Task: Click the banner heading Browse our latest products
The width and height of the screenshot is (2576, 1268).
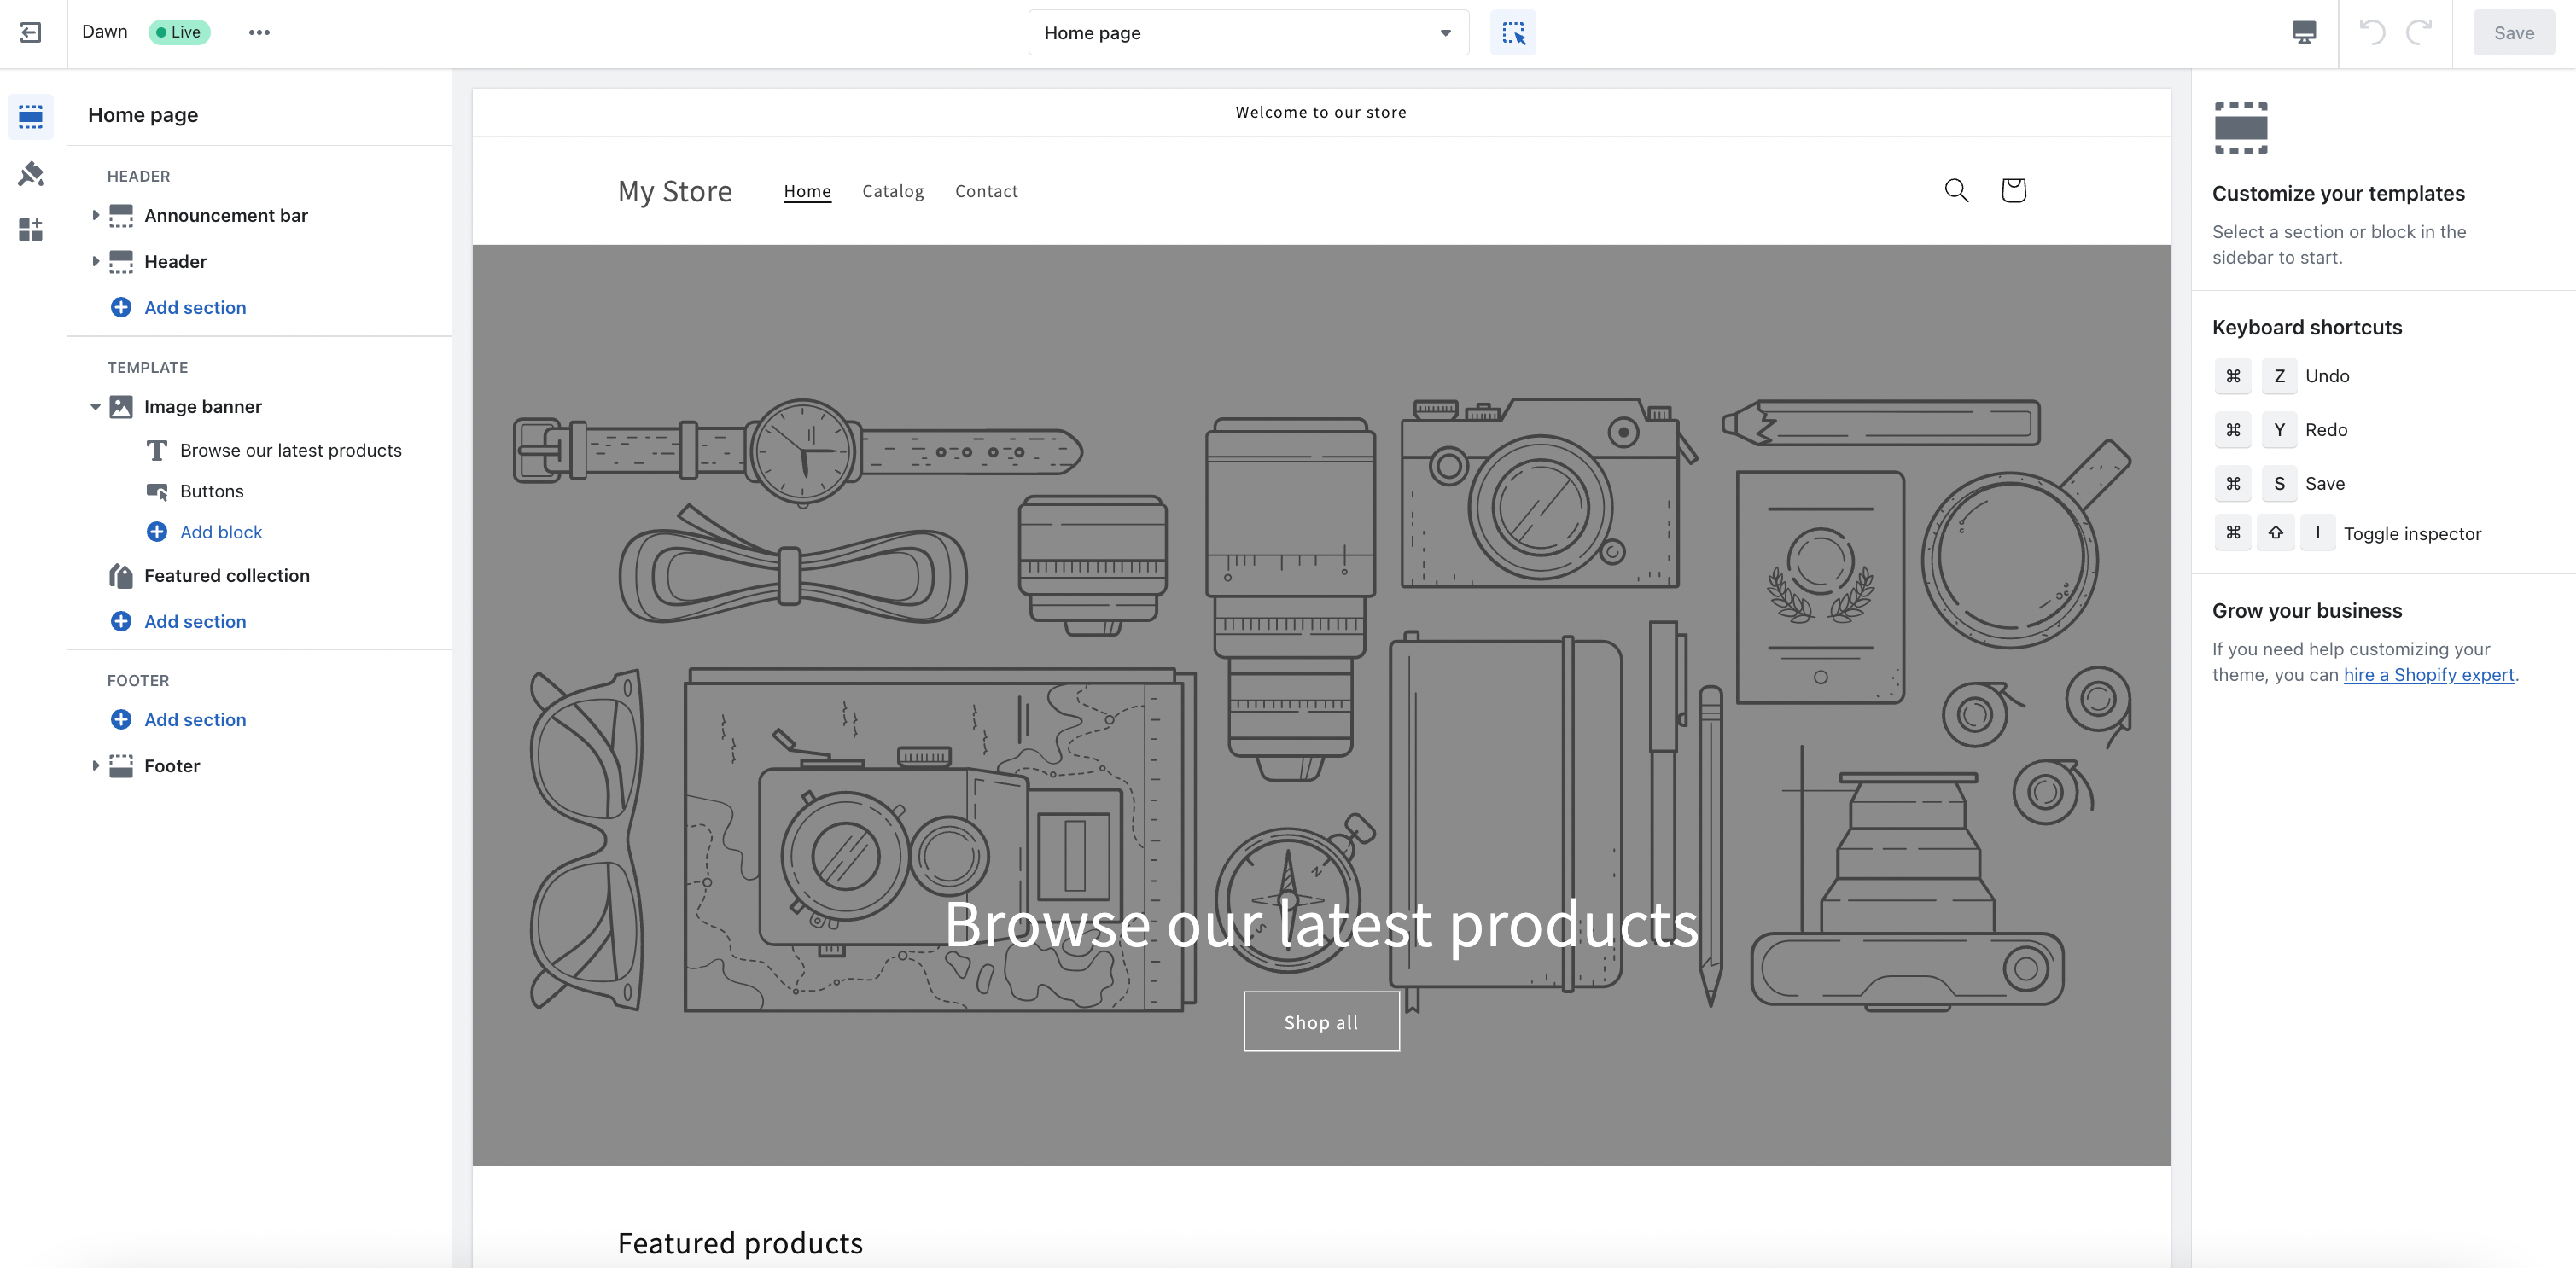Action: [x=1321, y=924]
